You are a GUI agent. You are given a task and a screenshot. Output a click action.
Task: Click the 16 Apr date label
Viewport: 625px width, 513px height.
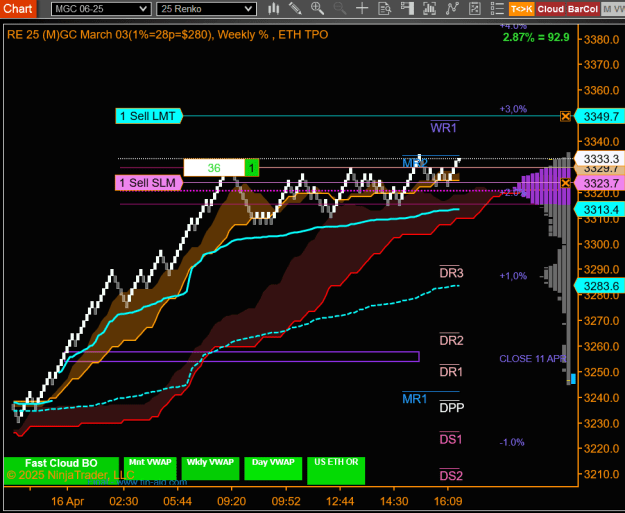pos(67,501)
